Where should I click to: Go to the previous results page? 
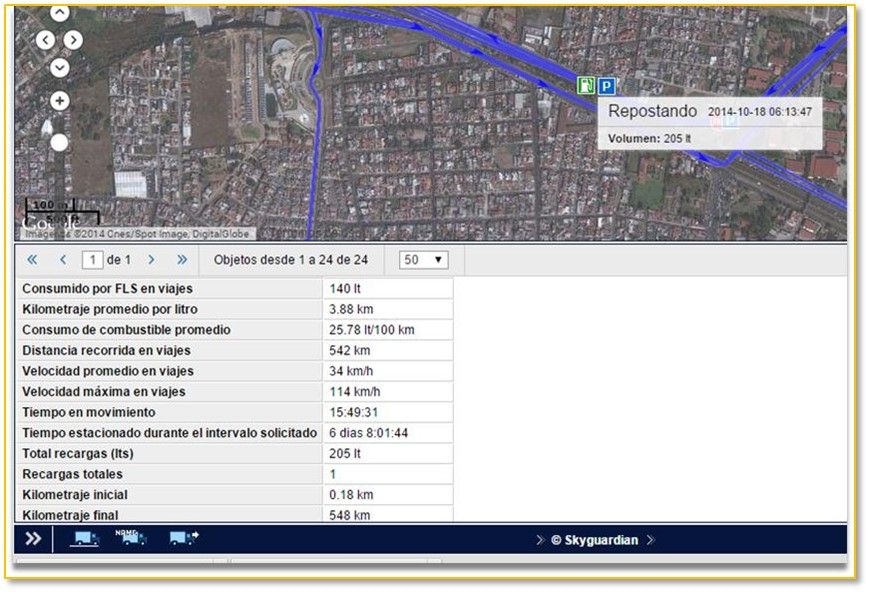tap(62, 260)
